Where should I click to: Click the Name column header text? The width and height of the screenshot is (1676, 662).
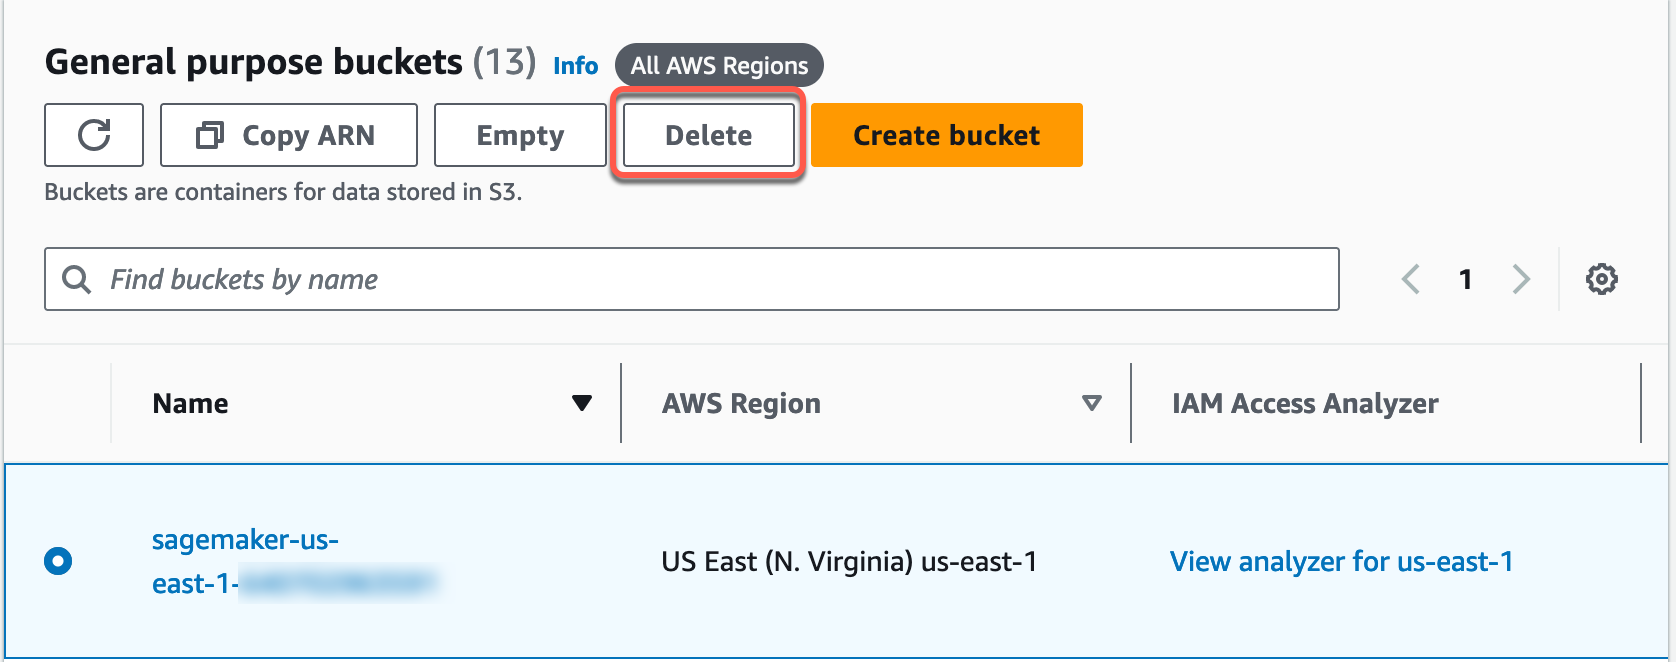(190, 403)
